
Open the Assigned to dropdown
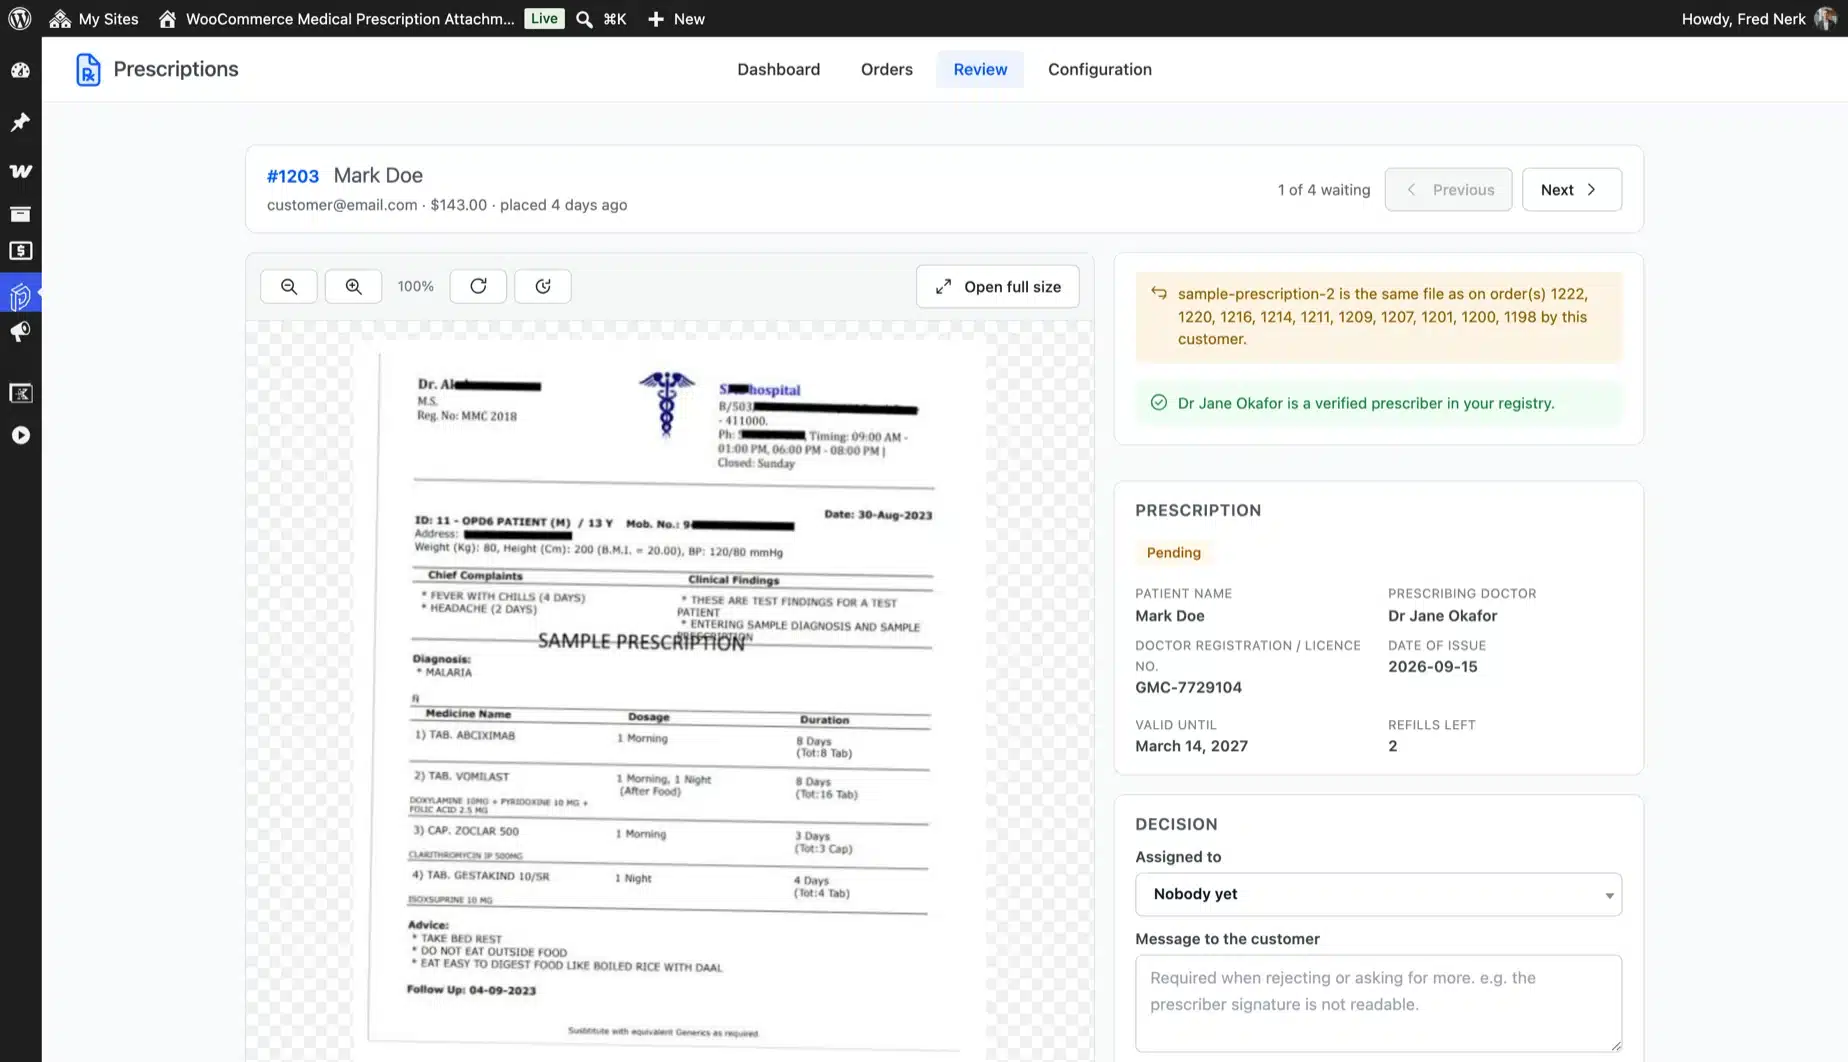coord(1378,894)
